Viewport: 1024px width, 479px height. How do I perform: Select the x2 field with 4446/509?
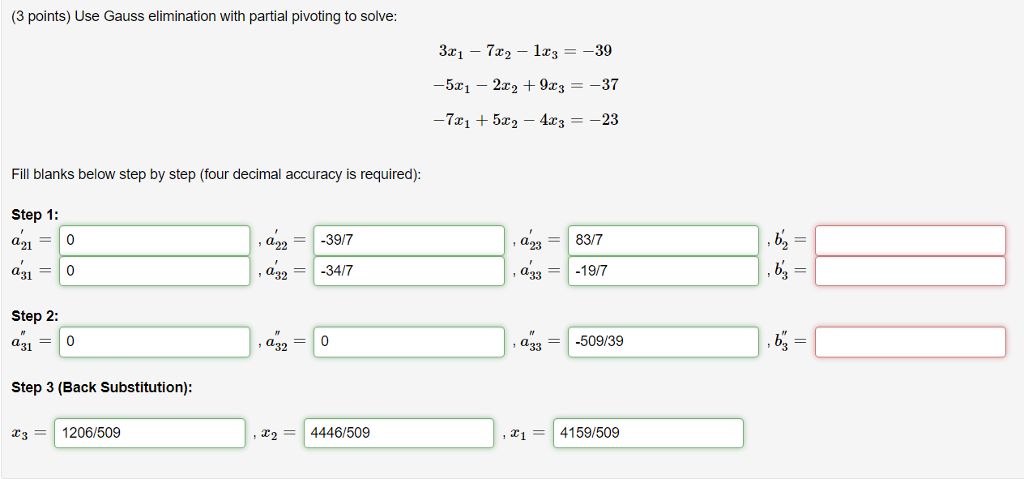(x=399, y=433)
